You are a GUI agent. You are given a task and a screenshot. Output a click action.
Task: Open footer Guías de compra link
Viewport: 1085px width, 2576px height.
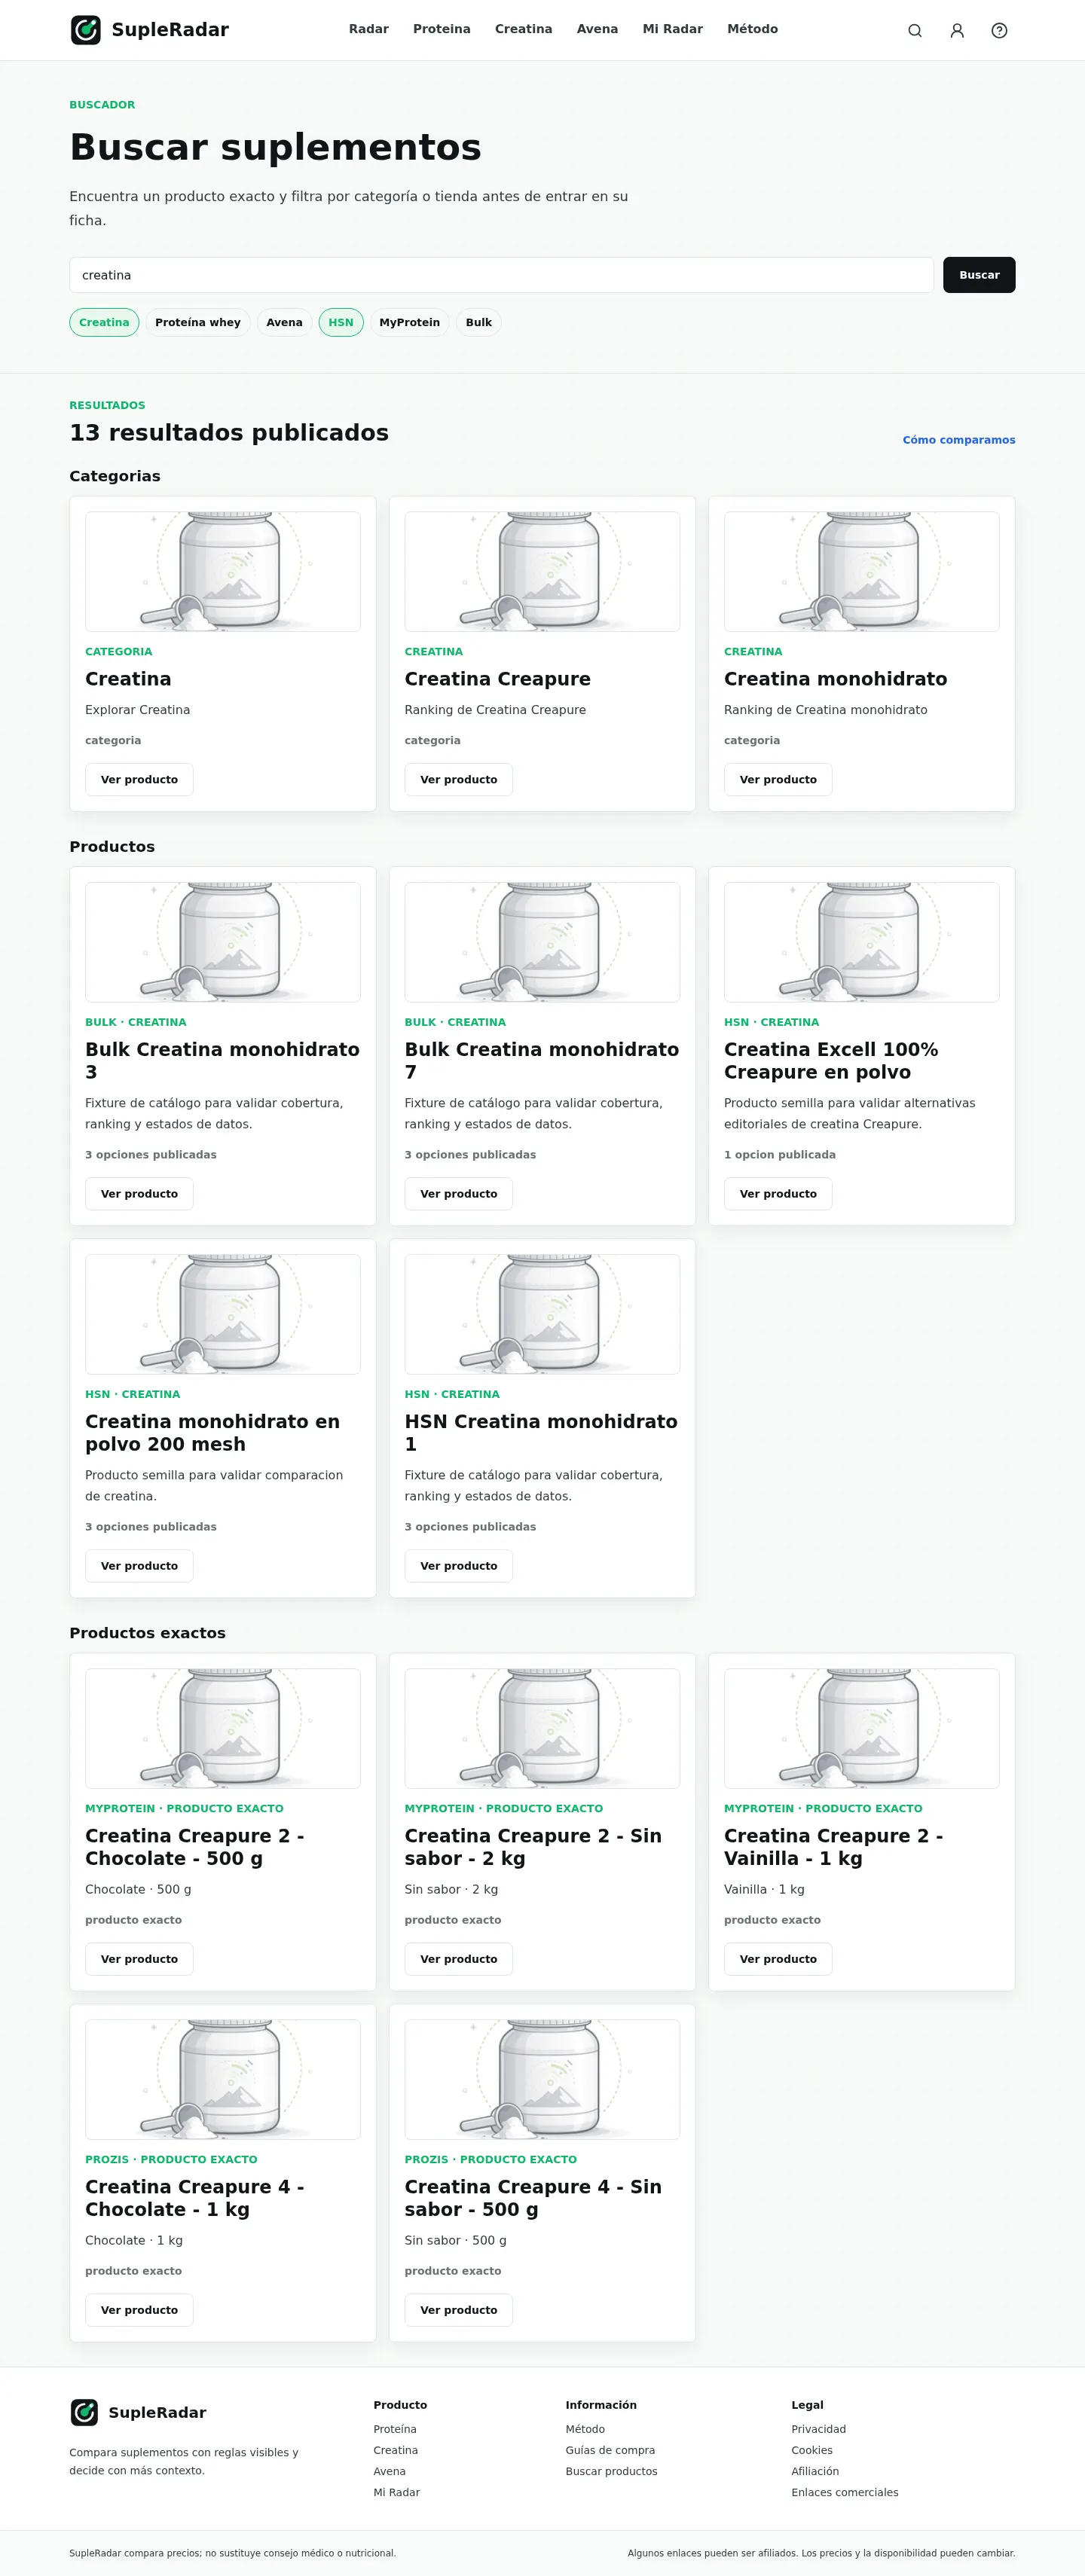click(610, 2450)
